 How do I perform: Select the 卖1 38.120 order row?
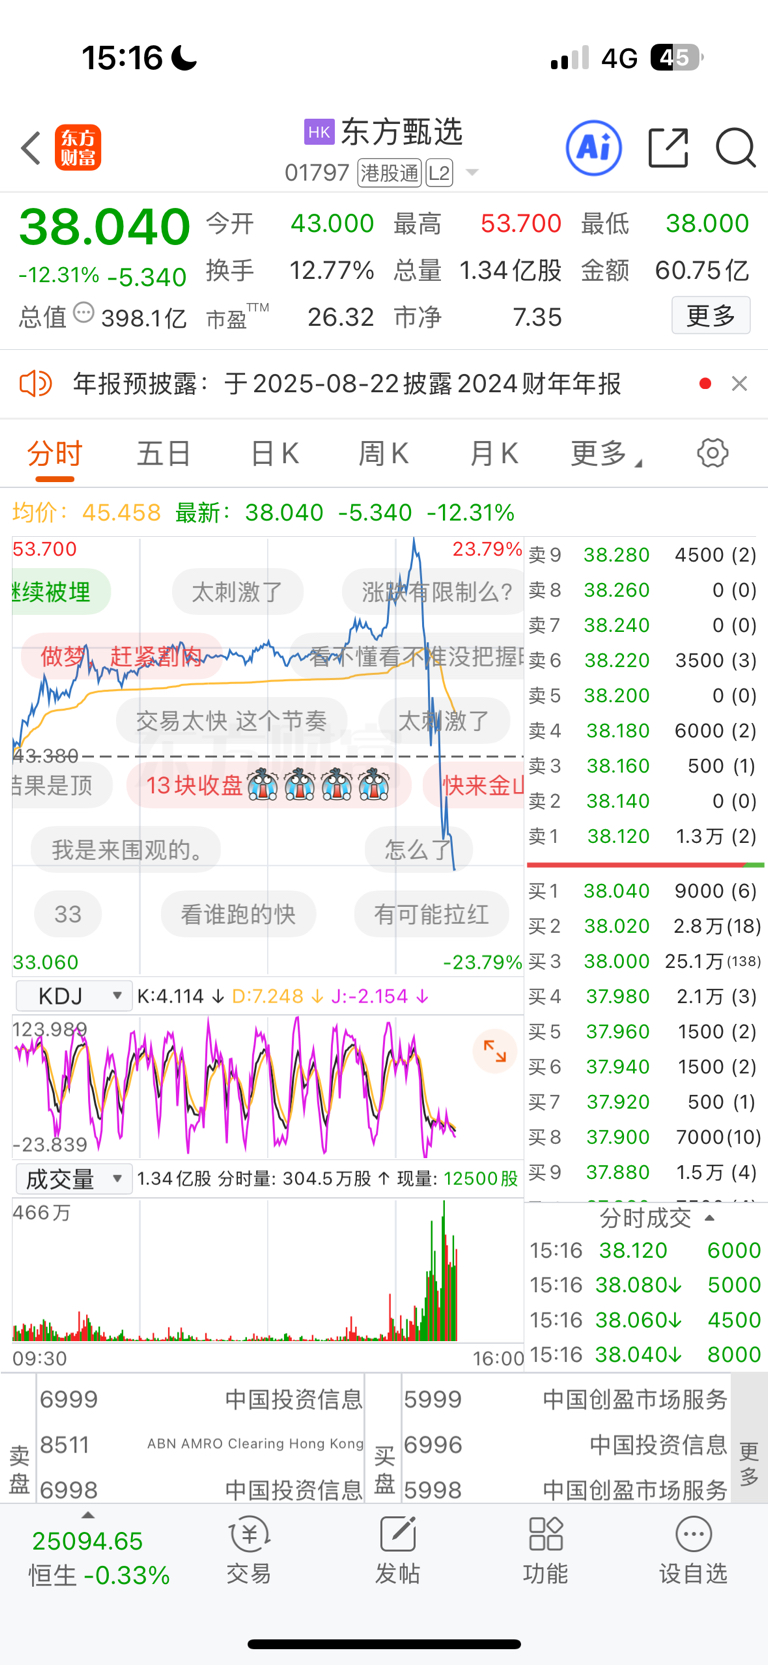(645, 836)
